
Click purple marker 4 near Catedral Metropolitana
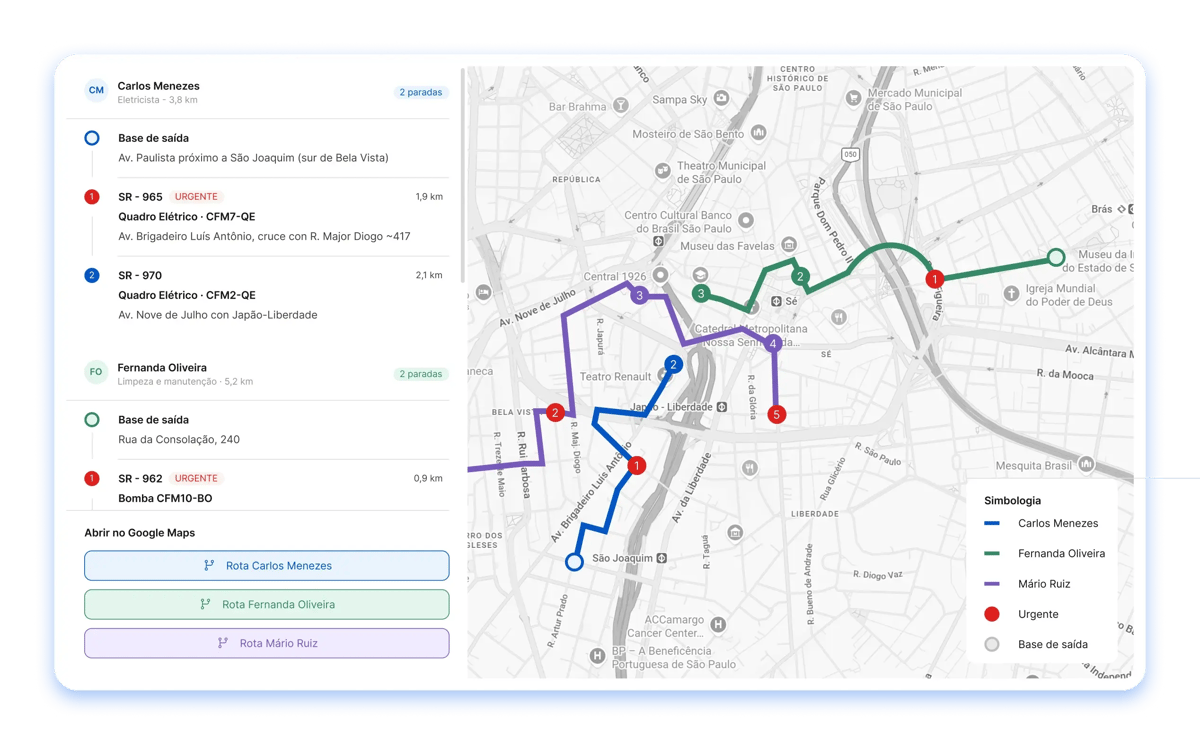(773, 344)
